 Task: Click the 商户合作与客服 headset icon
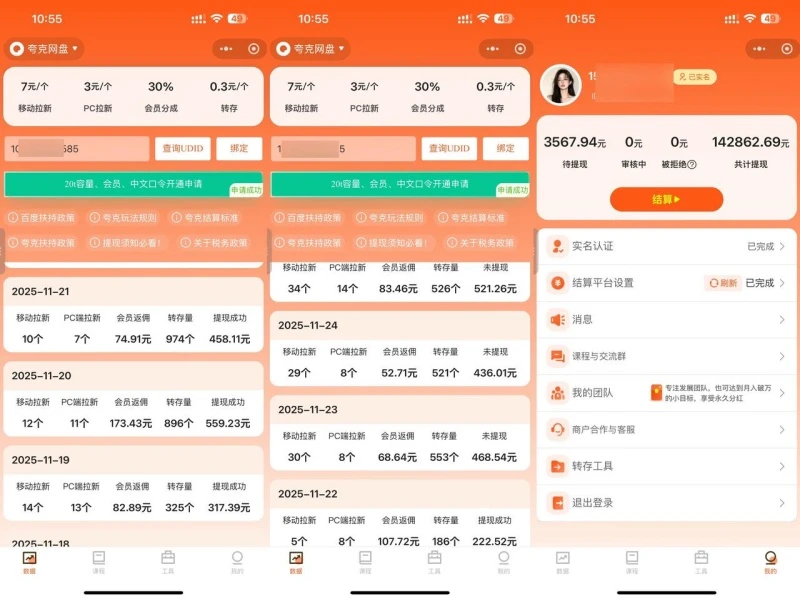557,429
